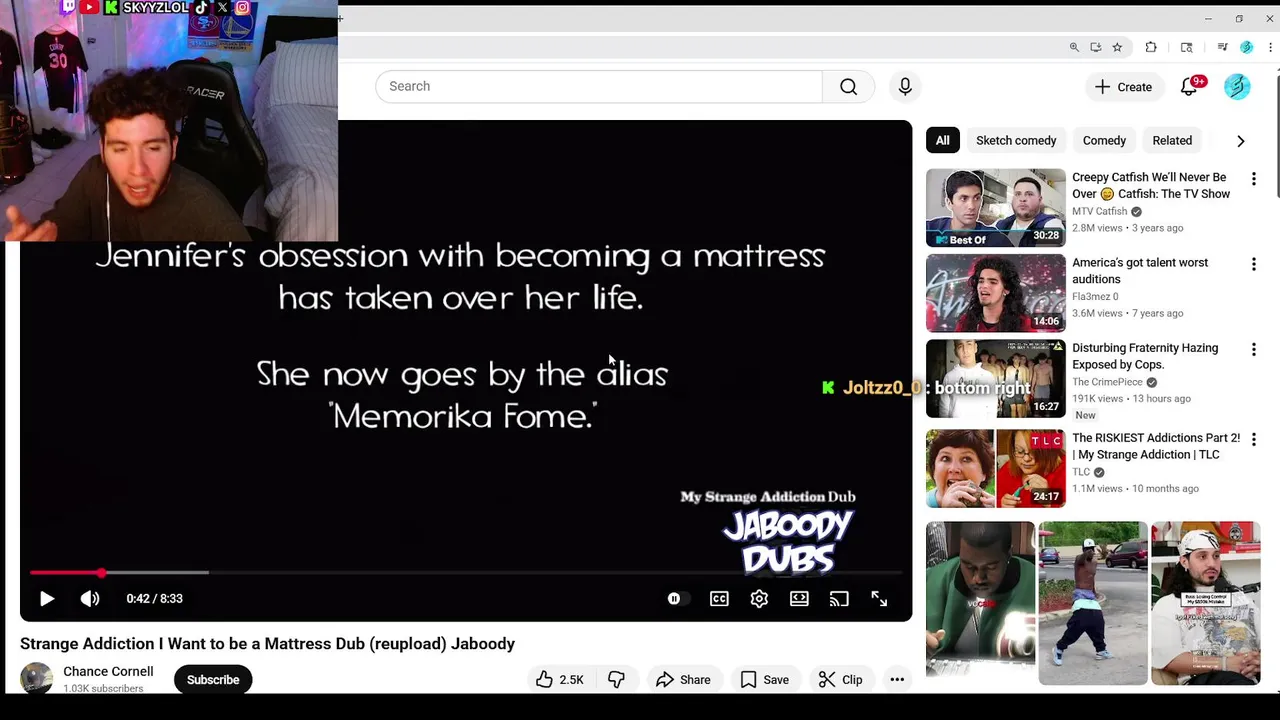The height and width of the screenshot is (720, 1280).
Task: Open the player settings gear
Action: tap(759, 598)
